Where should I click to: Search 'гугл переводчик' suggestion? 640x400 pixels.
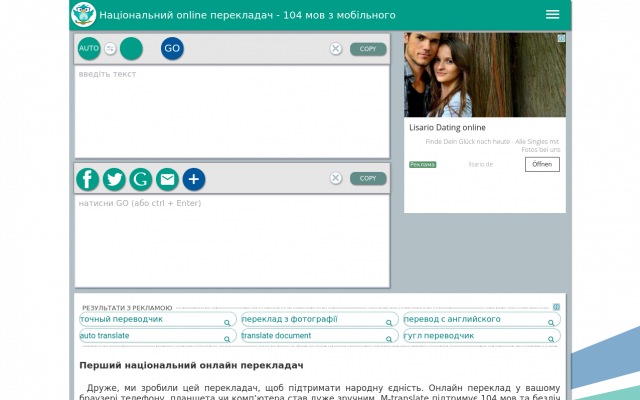(482, 336)
